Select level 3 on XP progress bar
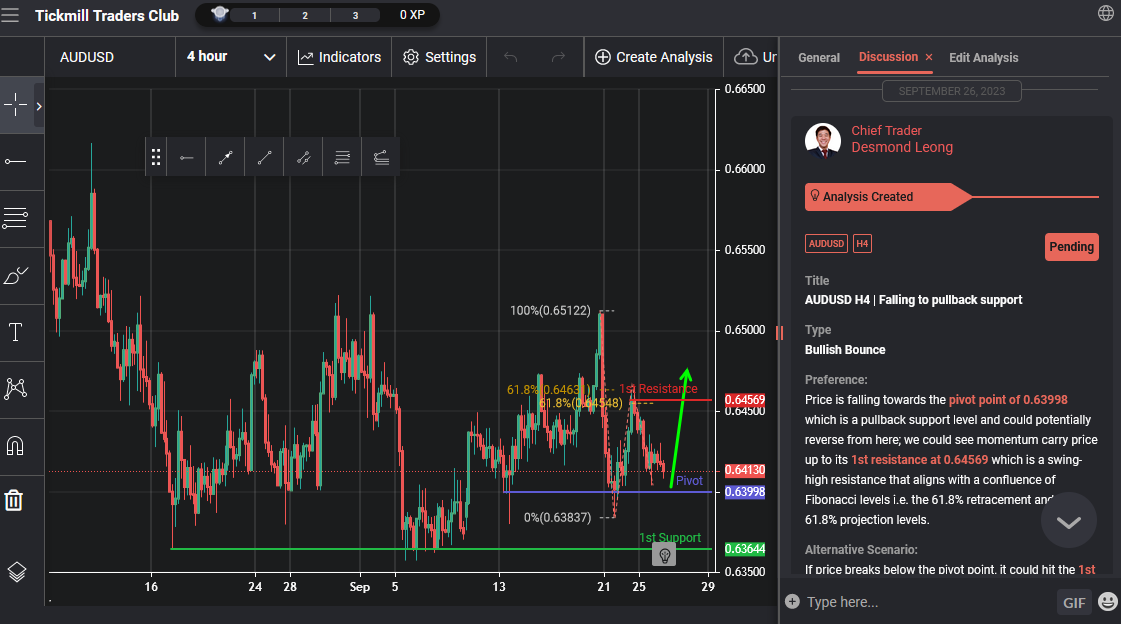Viewport: 1121px width, 624px height. pos(355,15)
